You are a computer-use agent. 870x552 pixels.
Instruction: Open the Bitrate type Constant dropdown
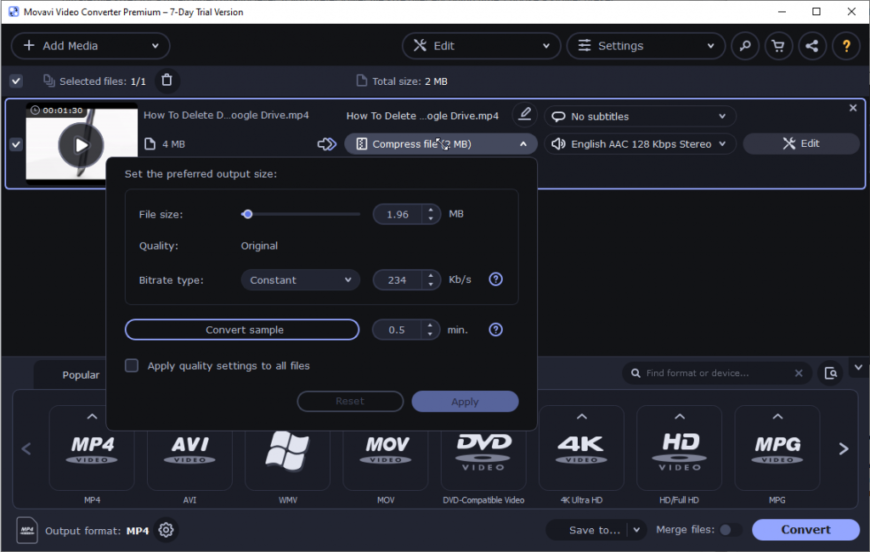(x=301, y=280)
